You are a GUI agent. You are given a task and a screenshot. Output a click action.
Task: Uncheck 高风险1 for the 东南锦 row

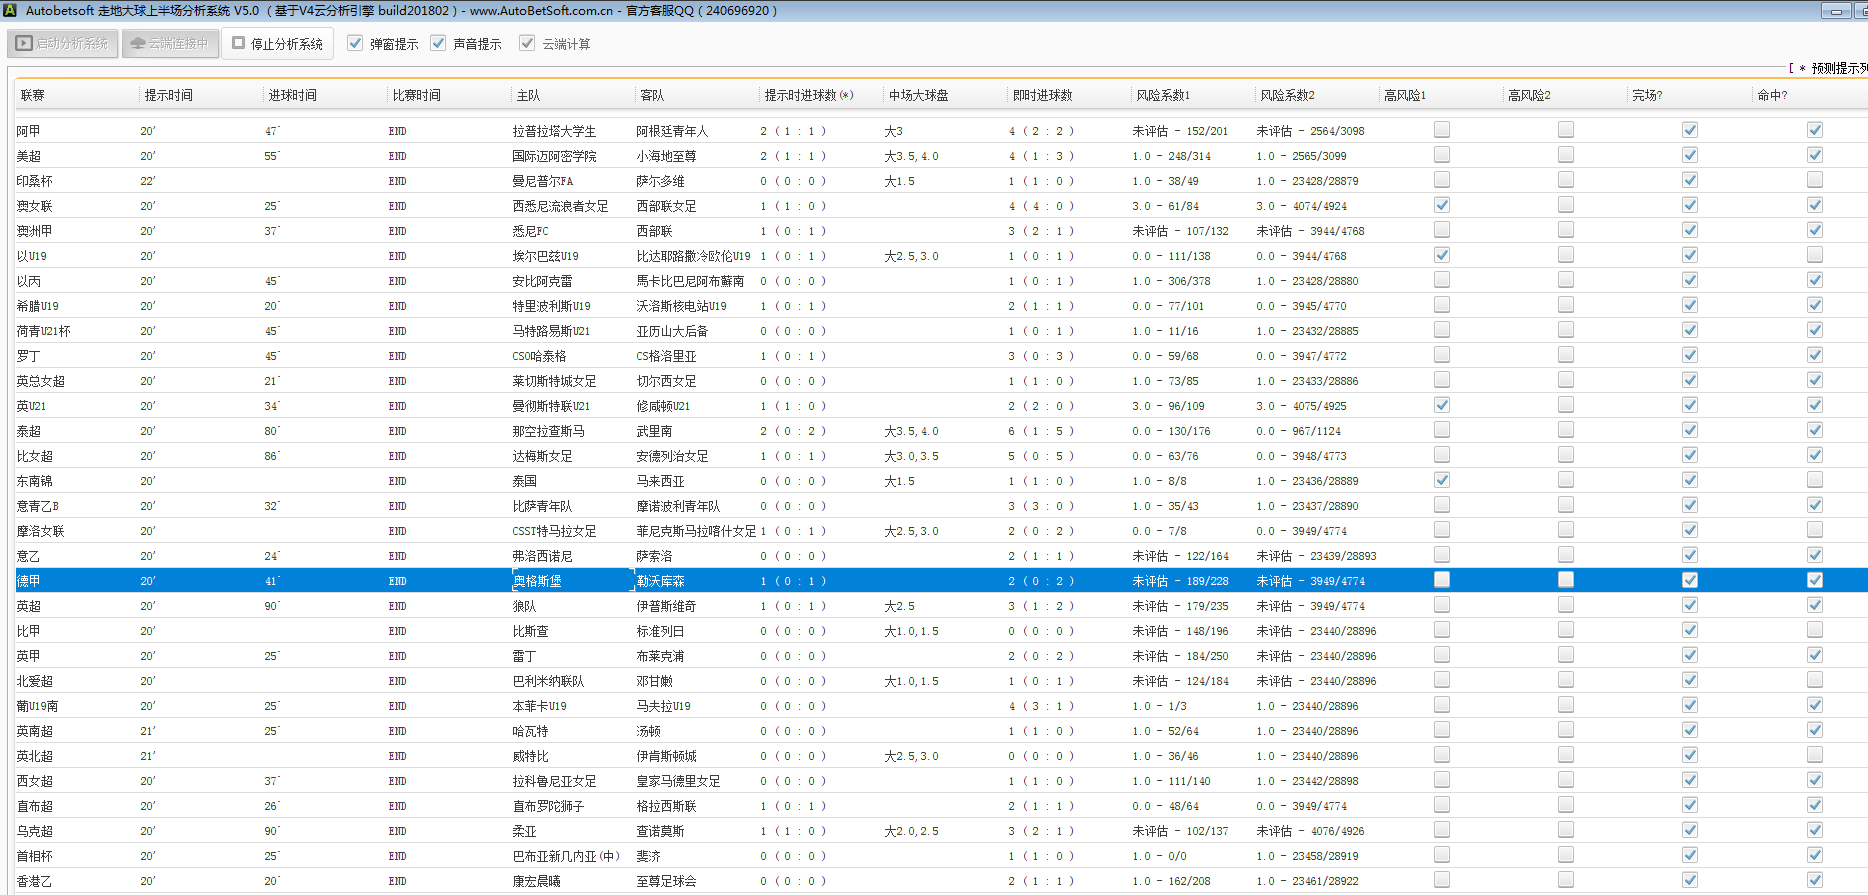[x=1441, y=480]
